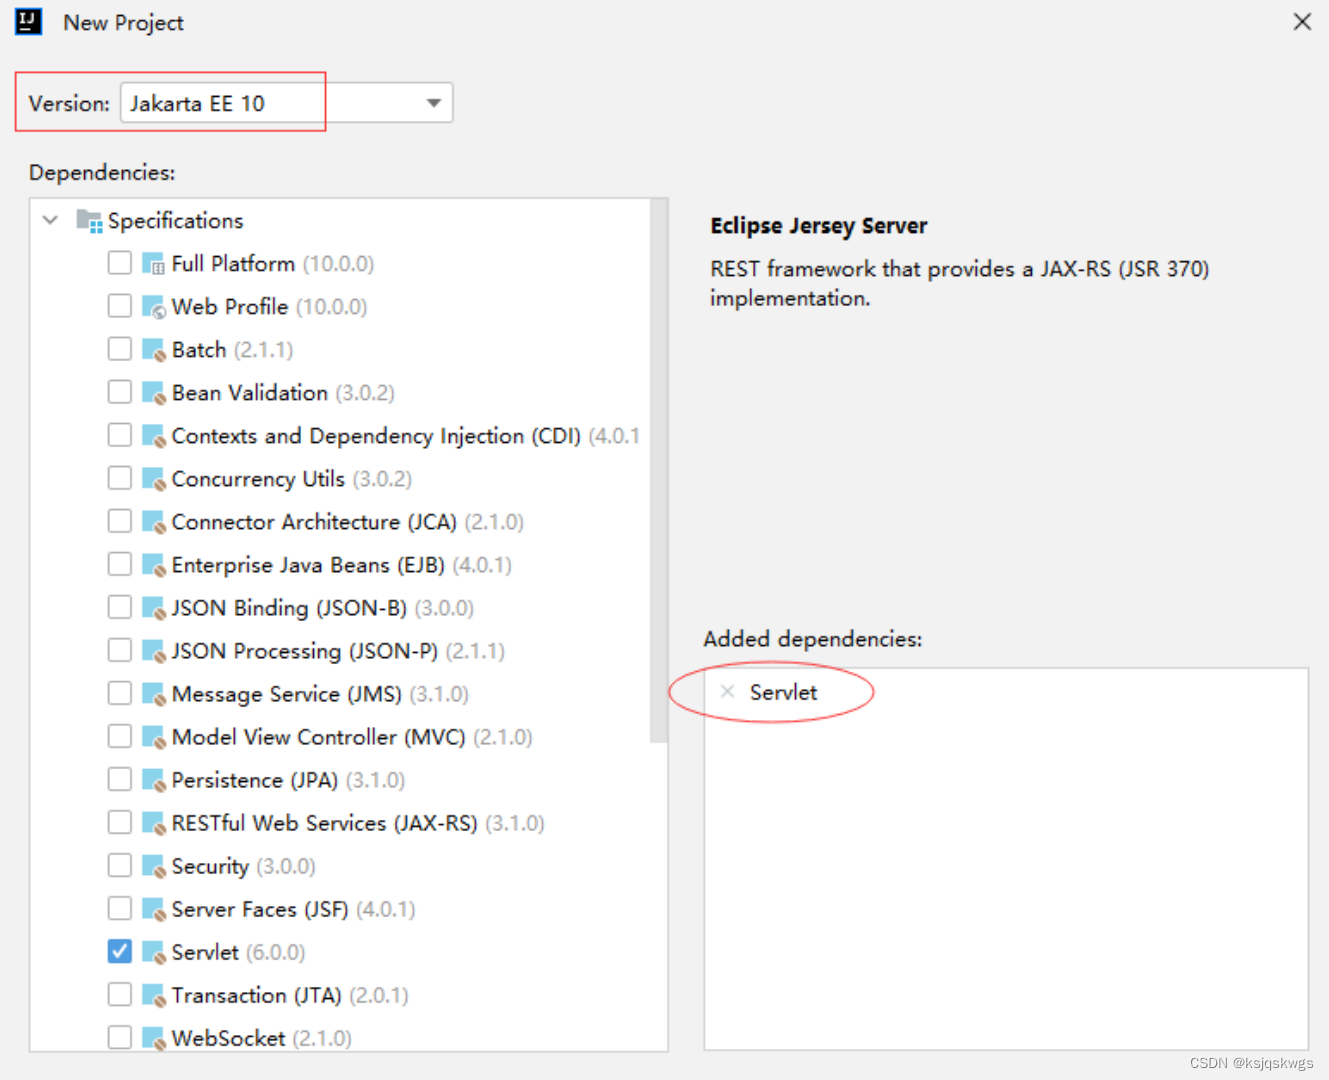Check Contexts and Dependency Injection
This screenshot has width=1329, height=1080.
(x=120, y=435)
